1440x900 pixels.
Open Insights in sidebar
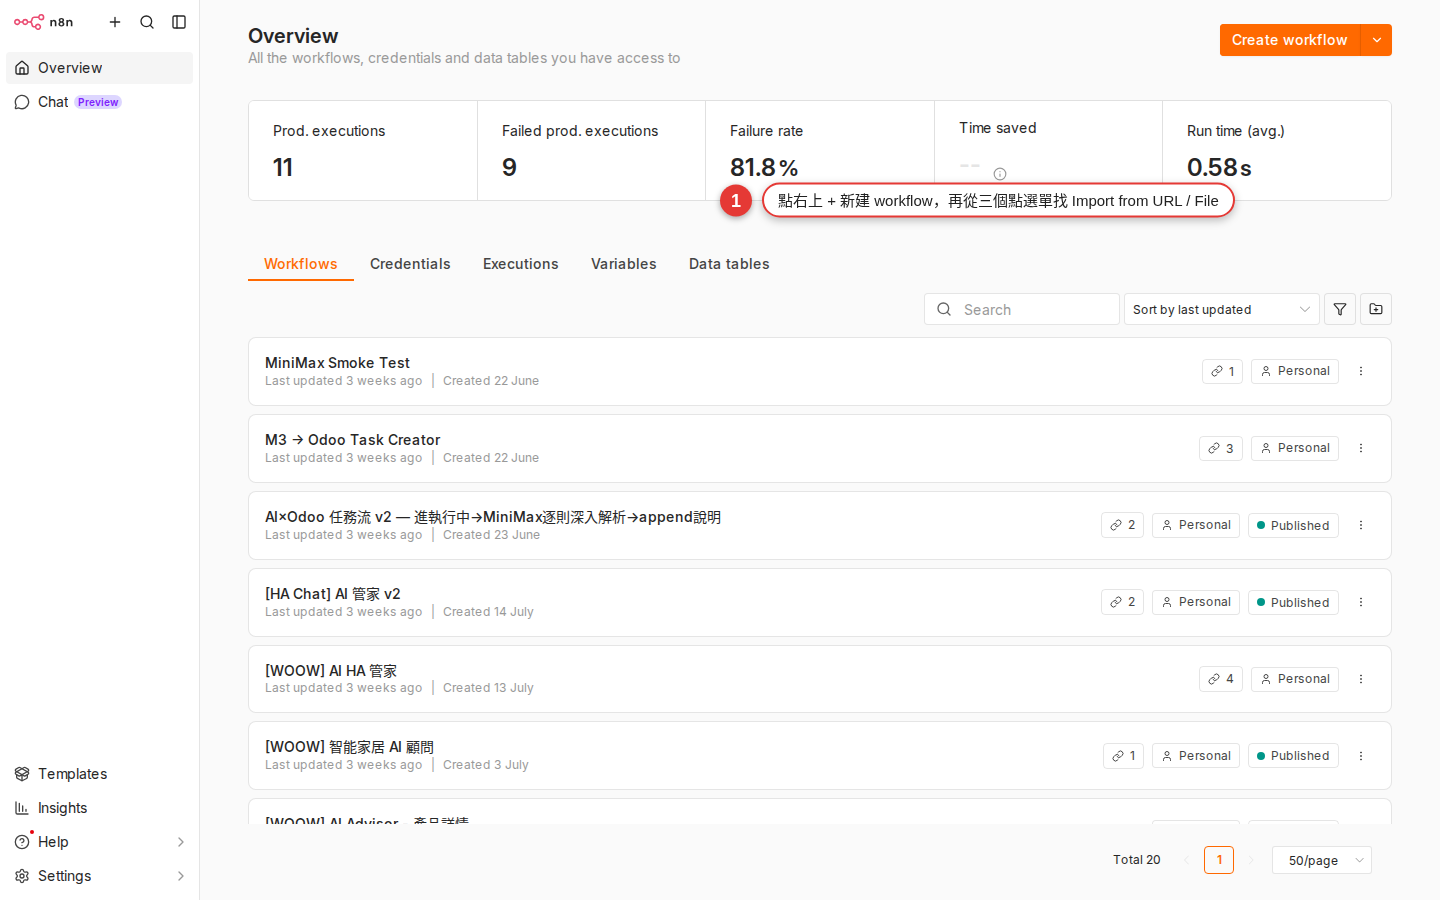pyautogui.click(x=100, y=808)
